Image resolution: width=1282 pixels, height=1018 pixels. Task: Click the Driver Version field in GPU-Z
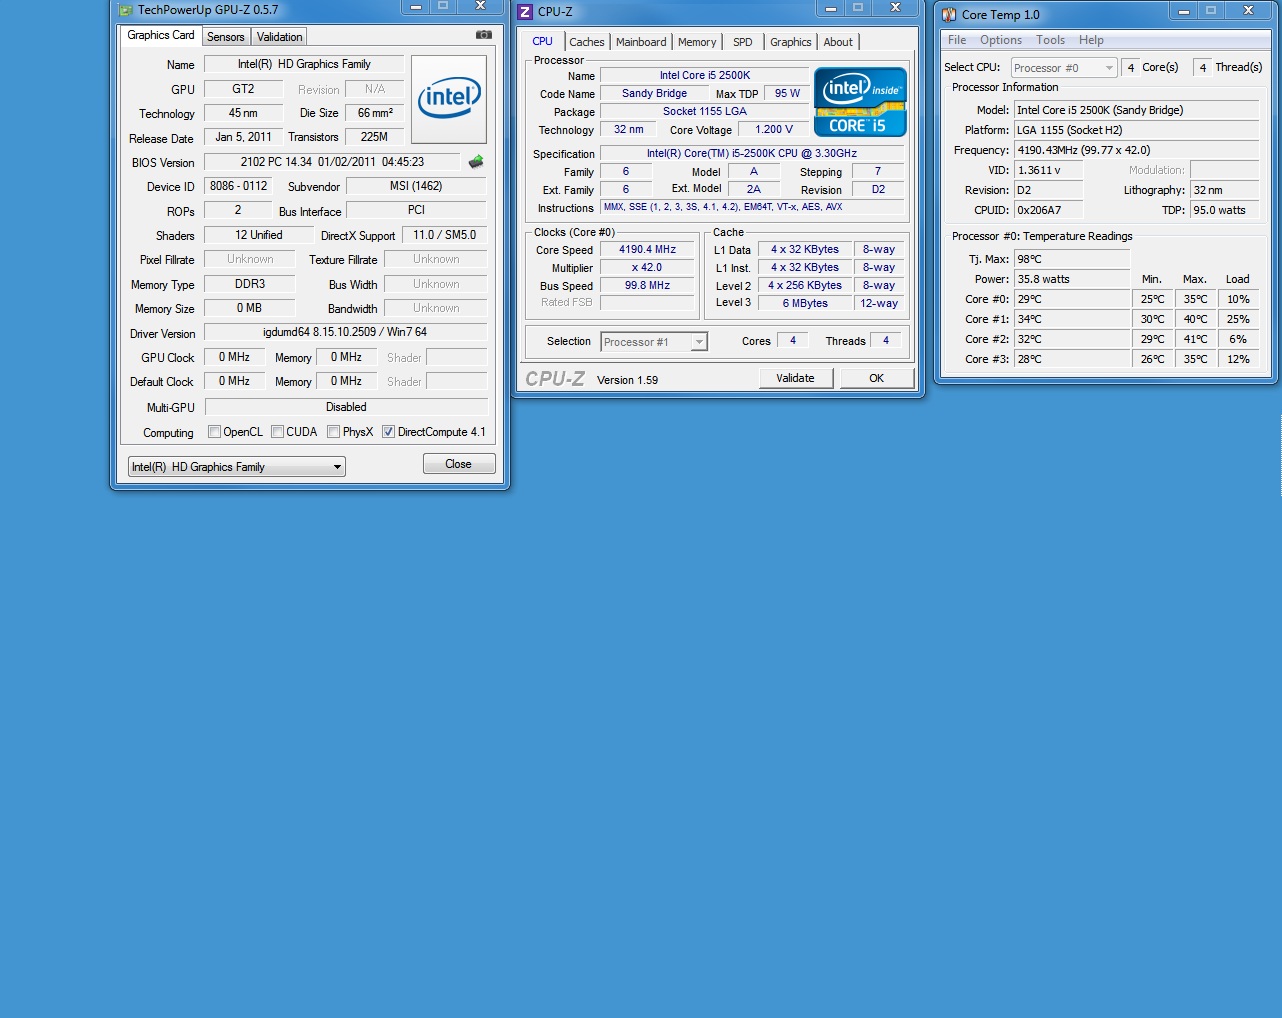pyautogui.click(x=345, y=332)
